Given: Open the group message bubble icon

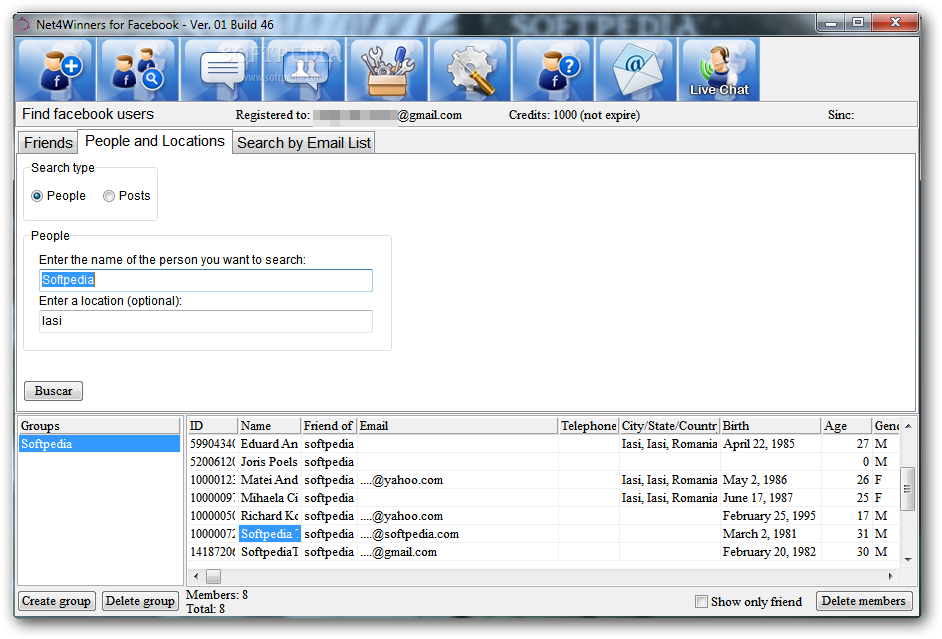Looking at the screenshot, I should coord(305,70).
